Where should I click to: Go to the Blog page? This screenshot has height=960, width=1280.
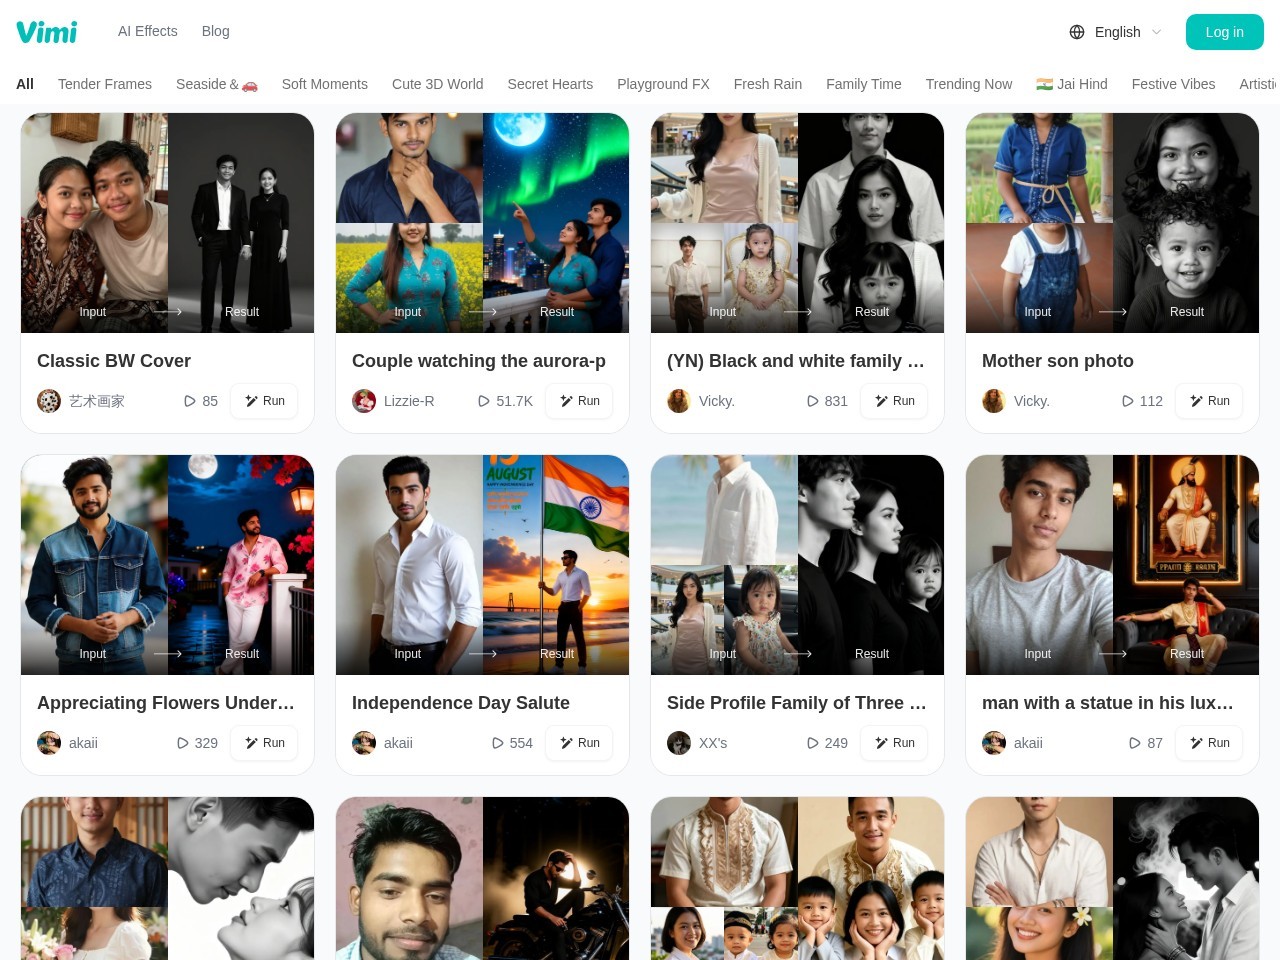tap(216, 31)
